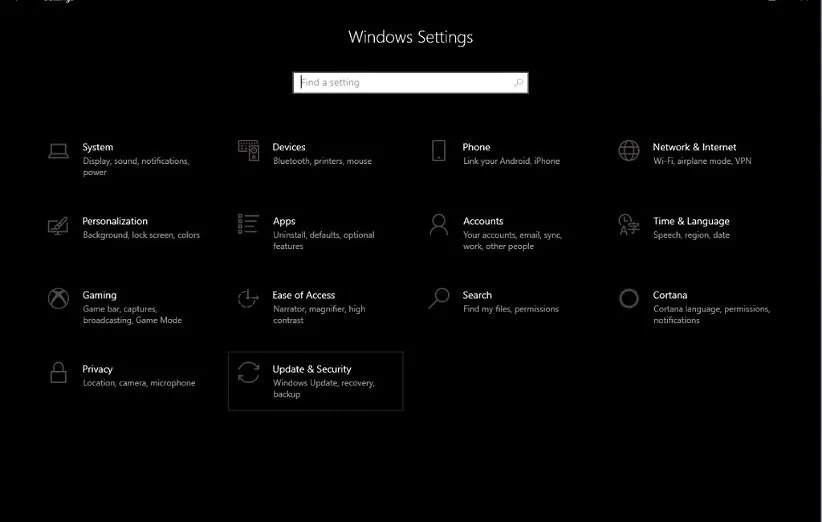
Task: Open Cortana settings title
Action: click(669, 295)
